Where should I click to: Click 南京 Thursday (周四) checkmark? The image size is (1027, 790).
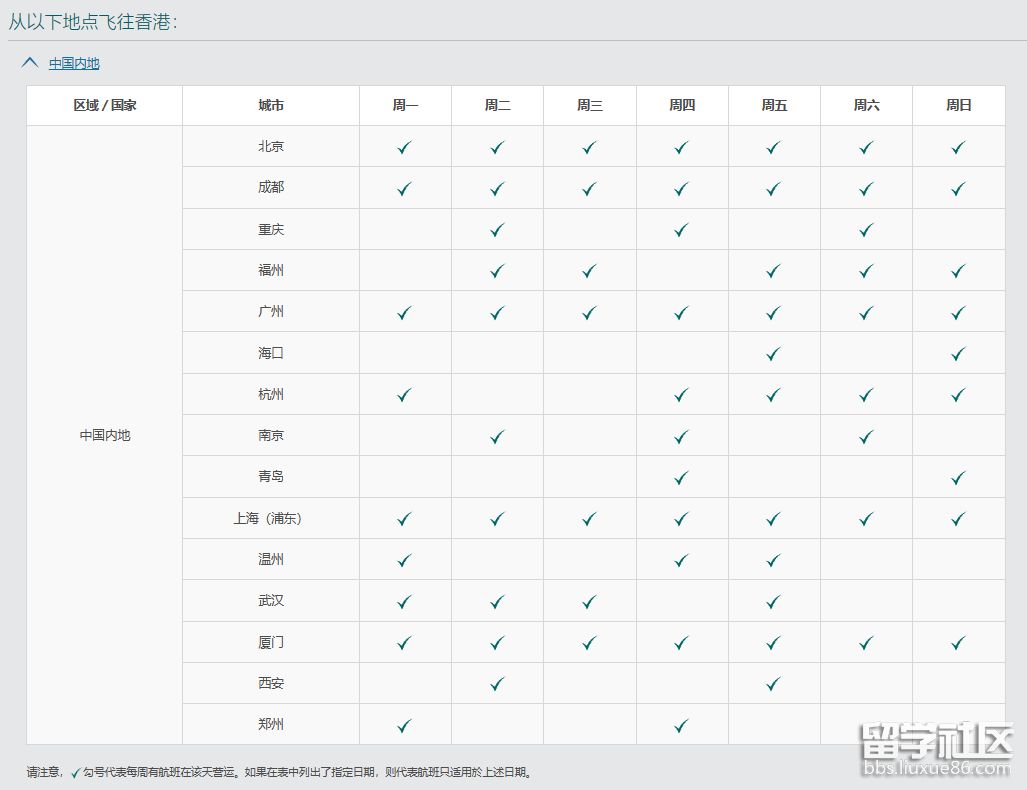(x=681, y=437)
